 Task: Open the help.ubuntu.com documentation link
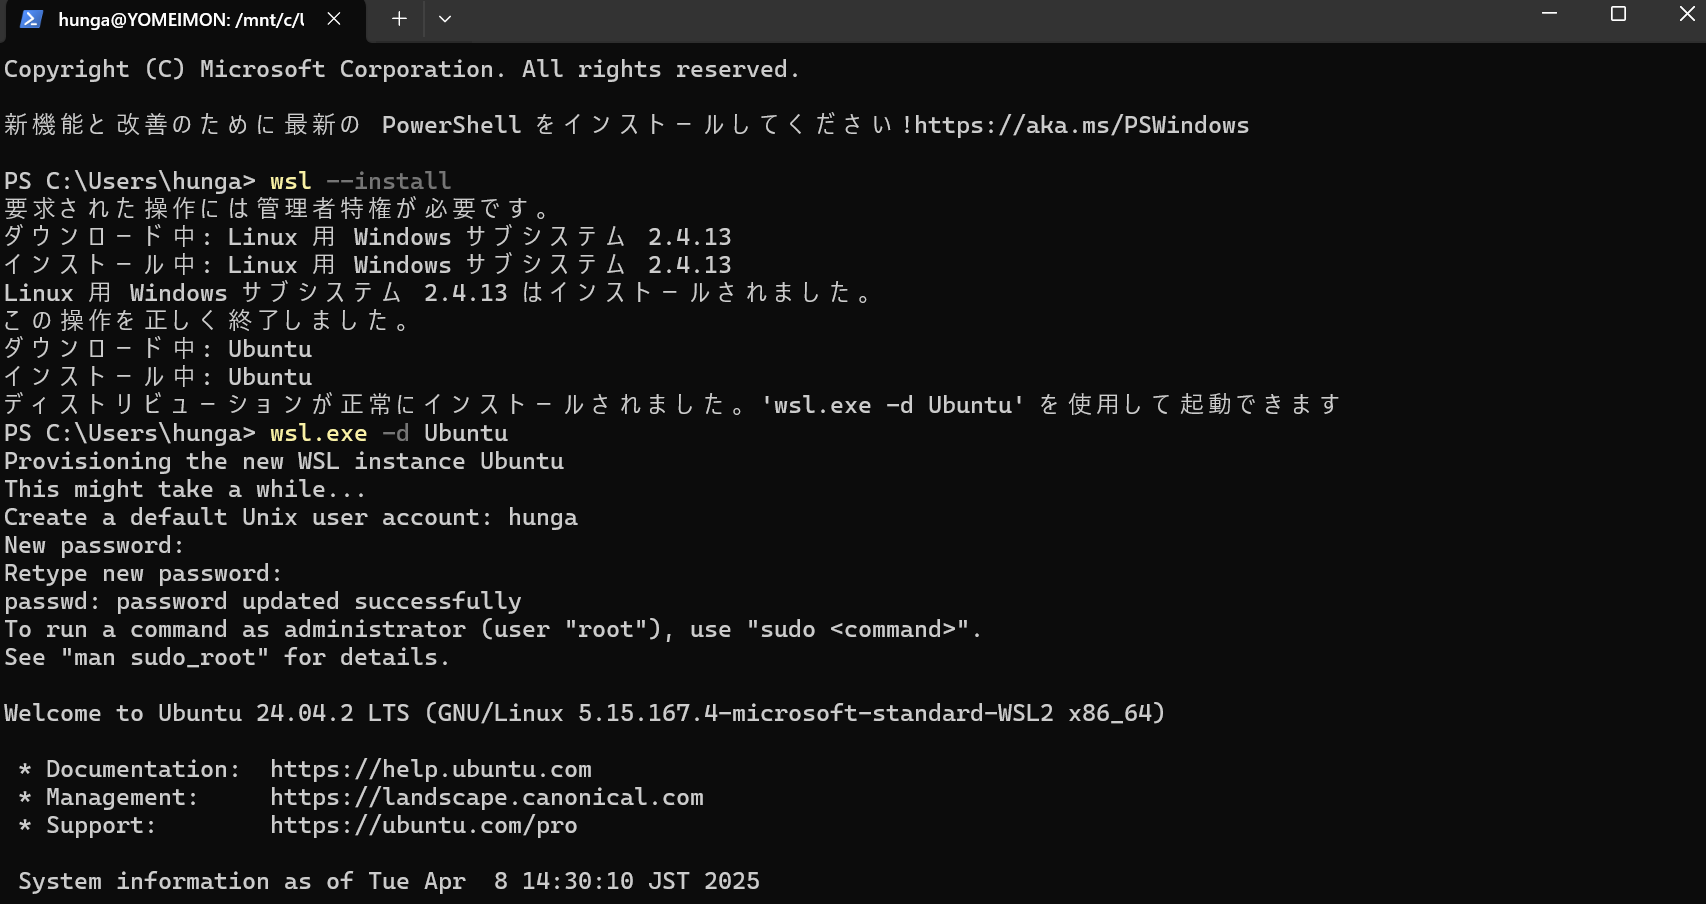tap(431, 769)
